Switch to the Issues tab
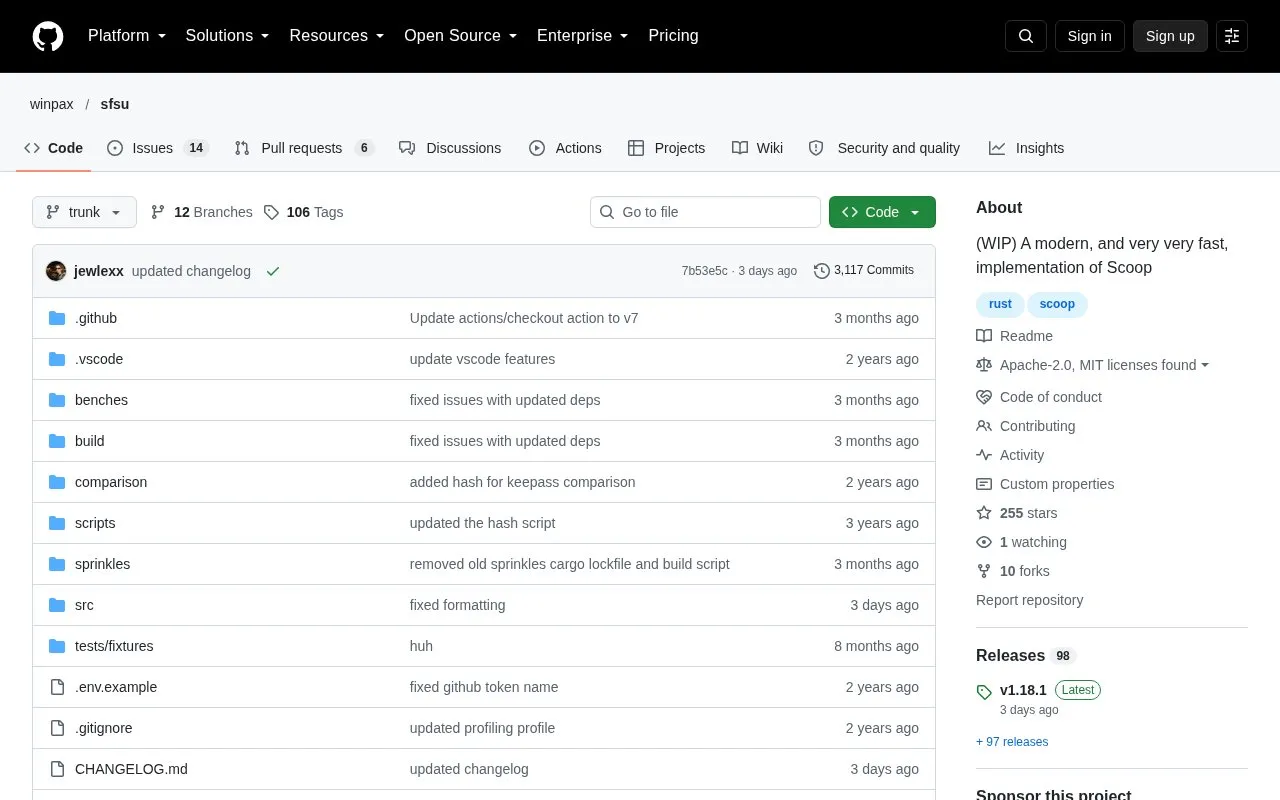 click(x=157, y=148)
